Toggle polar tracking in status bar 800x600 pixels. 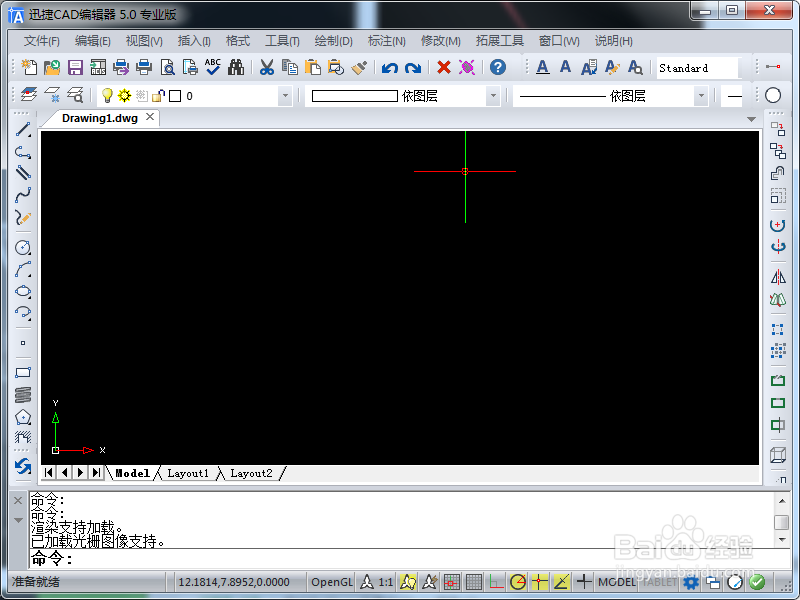(518, 582)
